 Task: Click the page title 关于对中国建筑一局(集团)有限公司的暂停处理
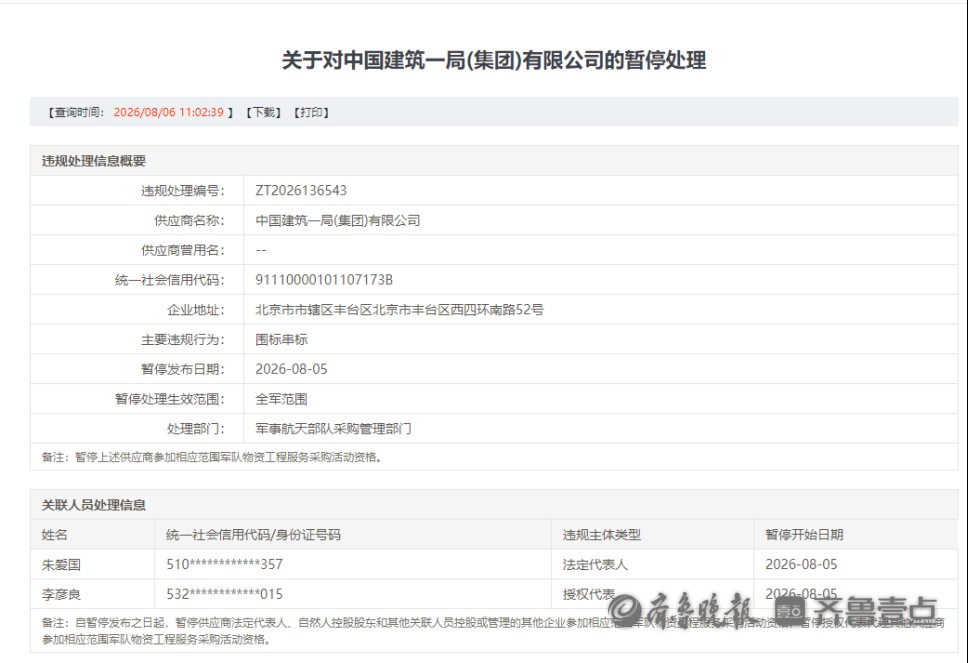(494, 60)
